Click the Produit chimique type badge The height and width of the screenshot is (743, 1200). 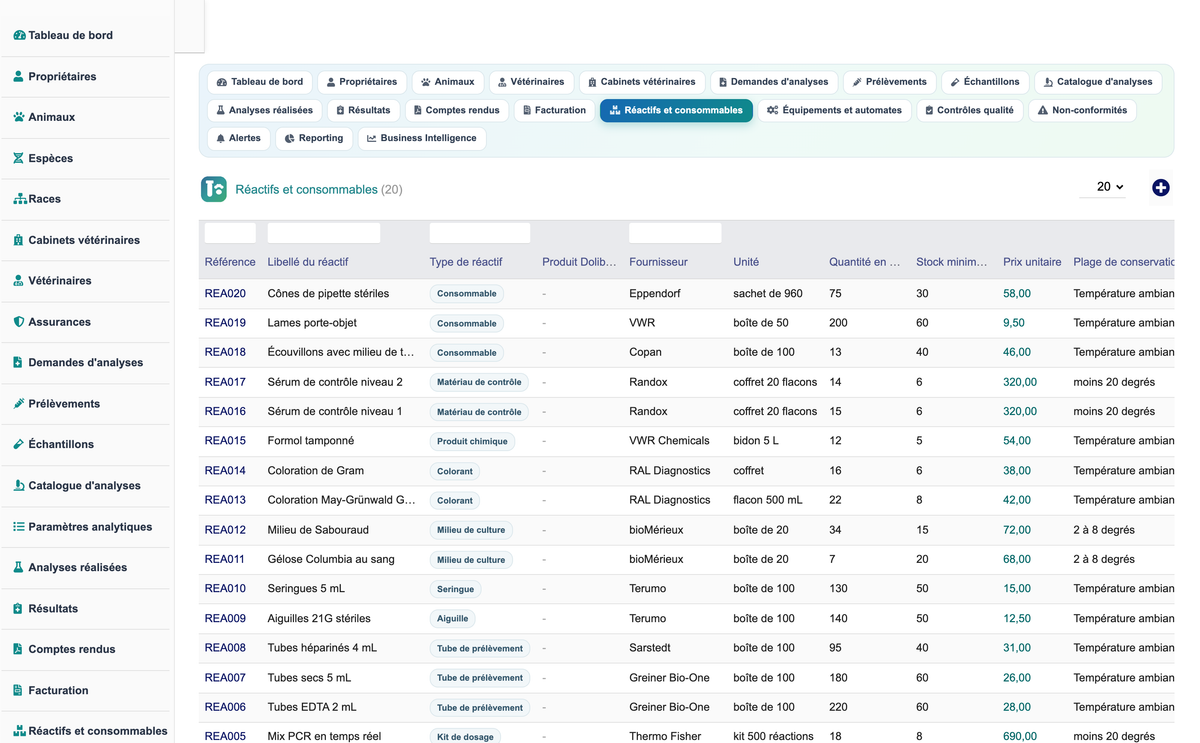click(x=472, y=441)
